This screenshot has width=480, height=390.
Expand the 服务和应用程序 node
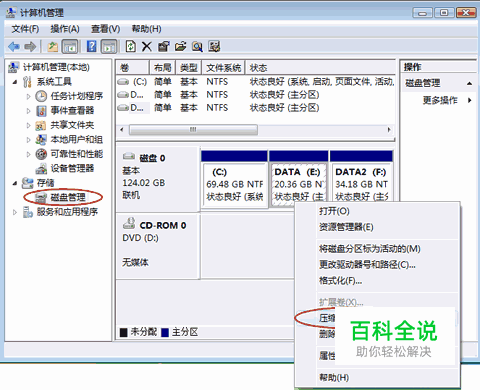click(x=15, y=212)
